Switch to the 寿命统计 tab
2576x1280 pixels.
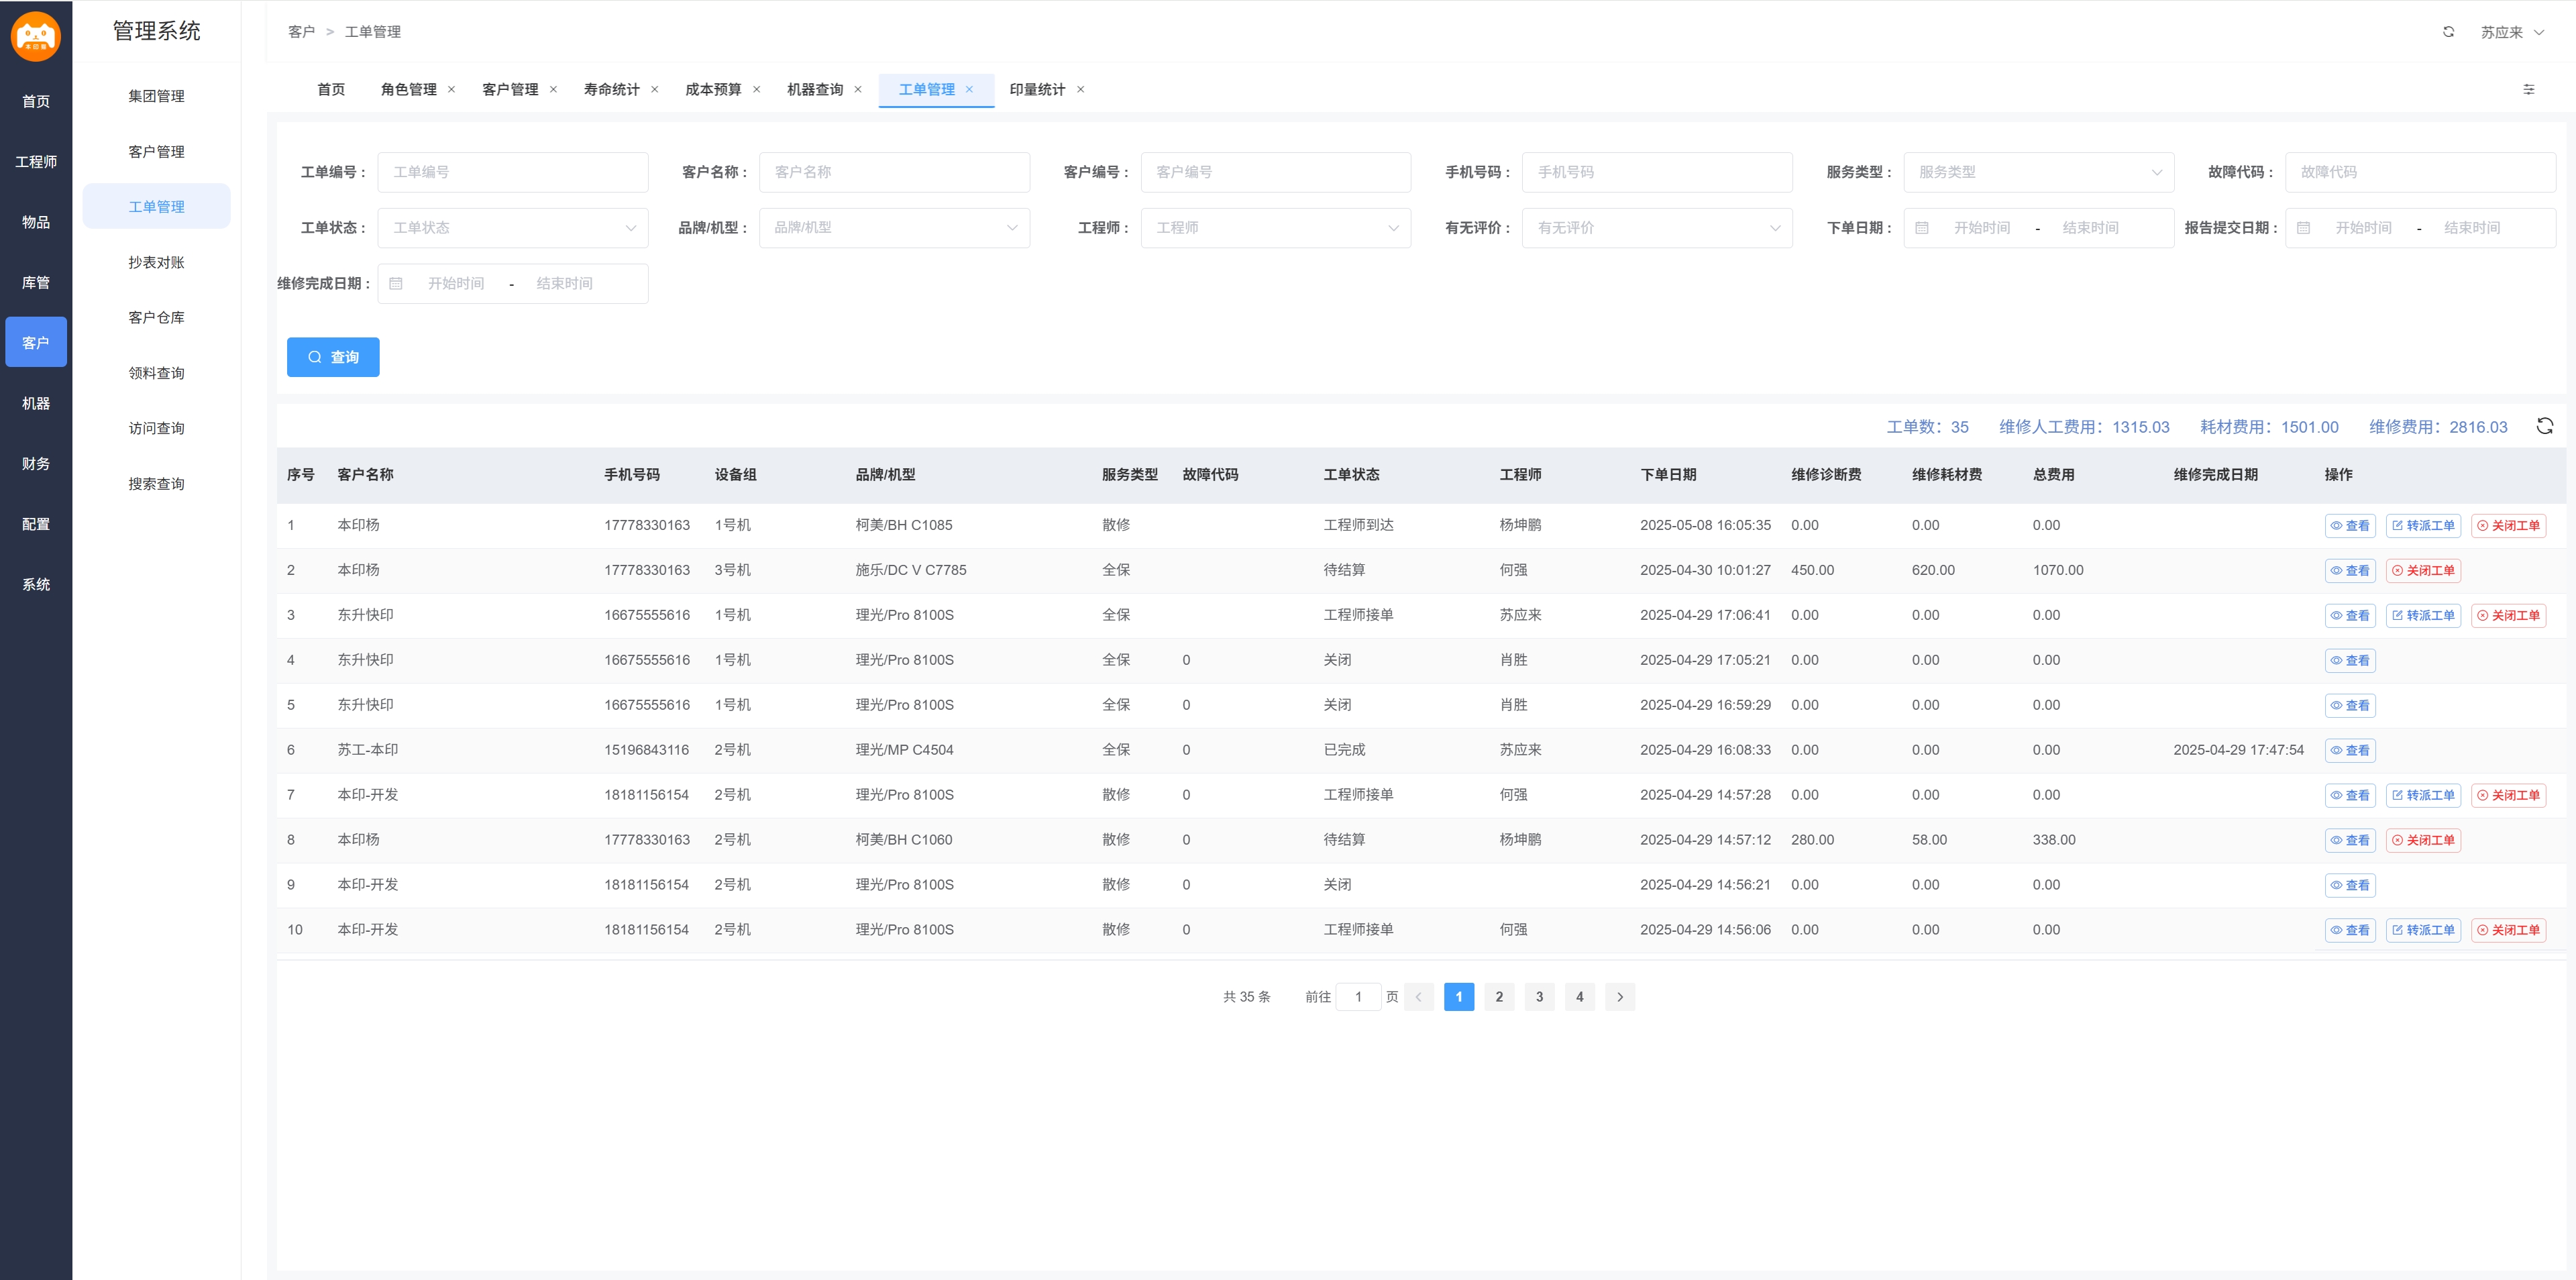coord(612,90)
